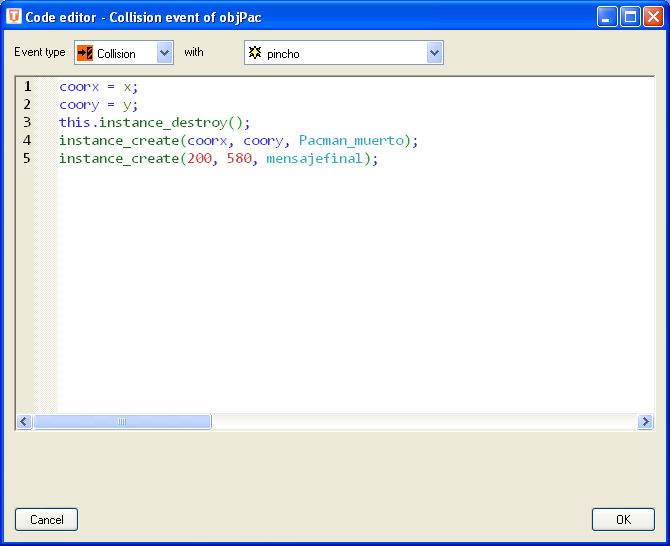The width and height of the screenshot is (670, 546).
Task: Click the Collision event type icon
Action: click(x=85, y=53)
